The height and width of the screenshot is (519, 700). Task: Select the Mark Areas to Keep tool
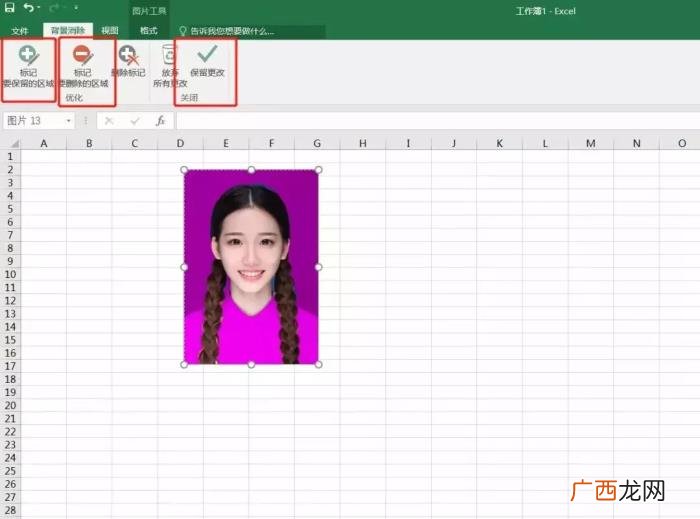tap(28, 66)
